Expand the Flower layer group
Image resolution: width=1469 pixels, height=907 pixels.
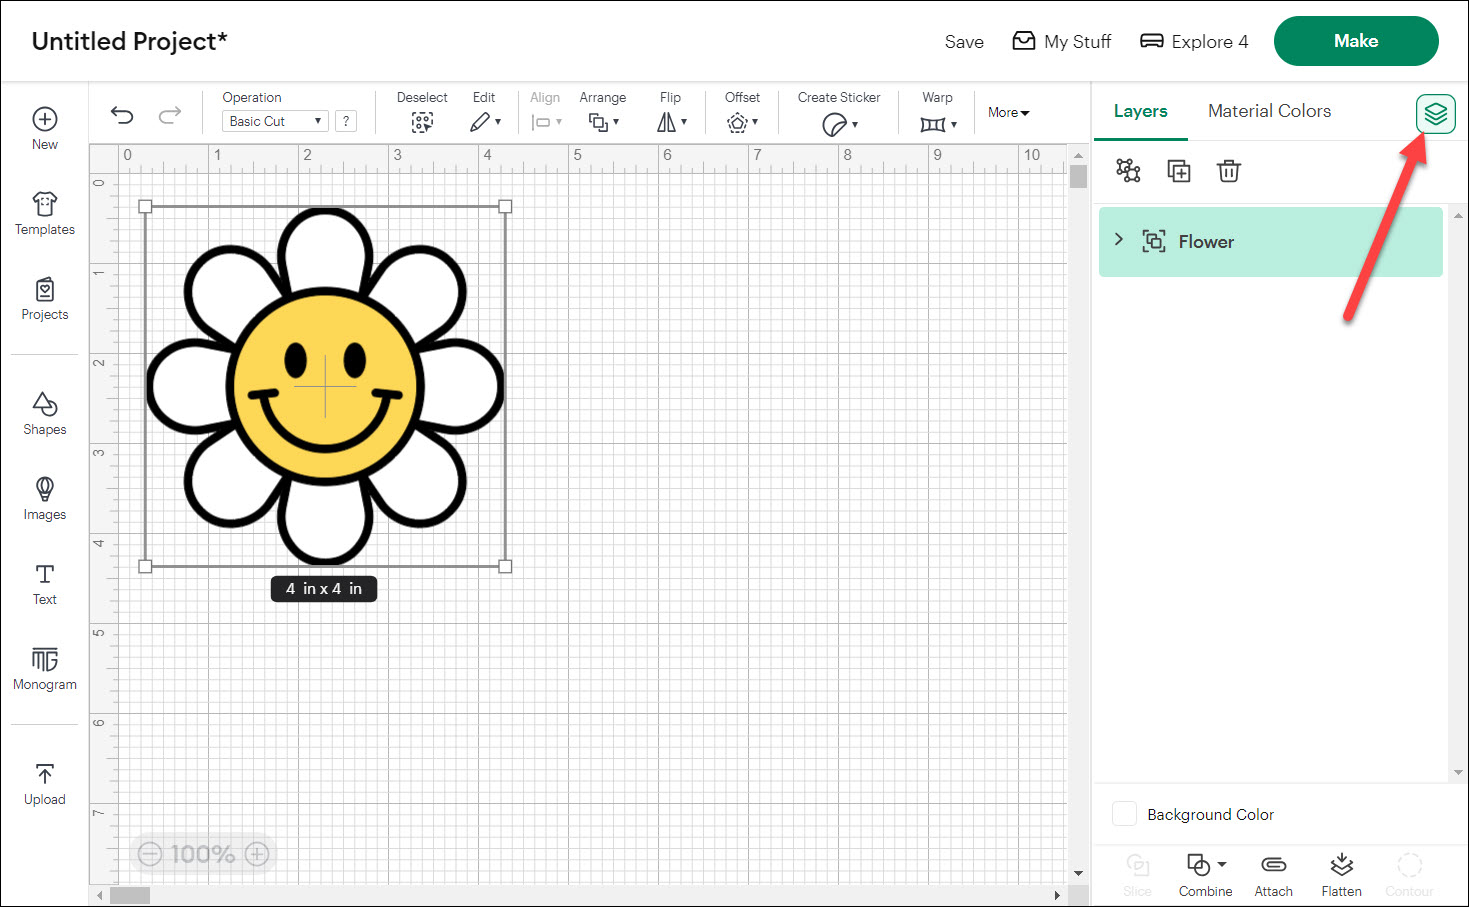click(1119, 240)
